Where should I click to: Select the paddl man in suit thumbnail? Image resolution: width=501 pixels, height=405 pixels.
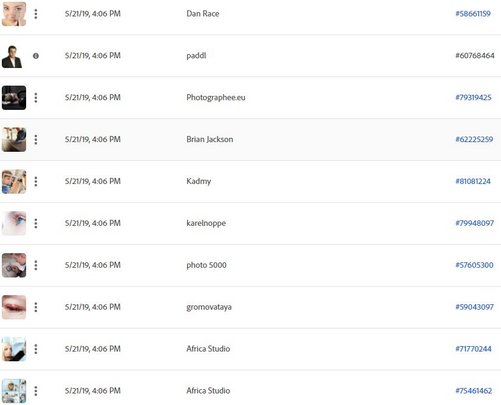click(x=12, y=56)
